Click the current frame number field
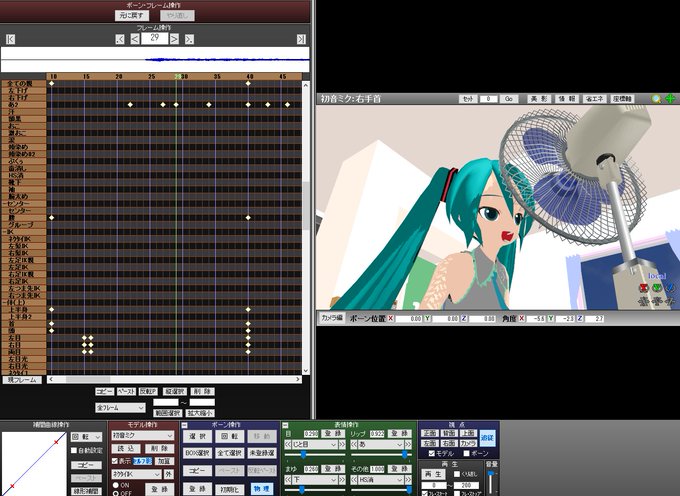The width and height of the screenshot is (680, 496). 154,39
